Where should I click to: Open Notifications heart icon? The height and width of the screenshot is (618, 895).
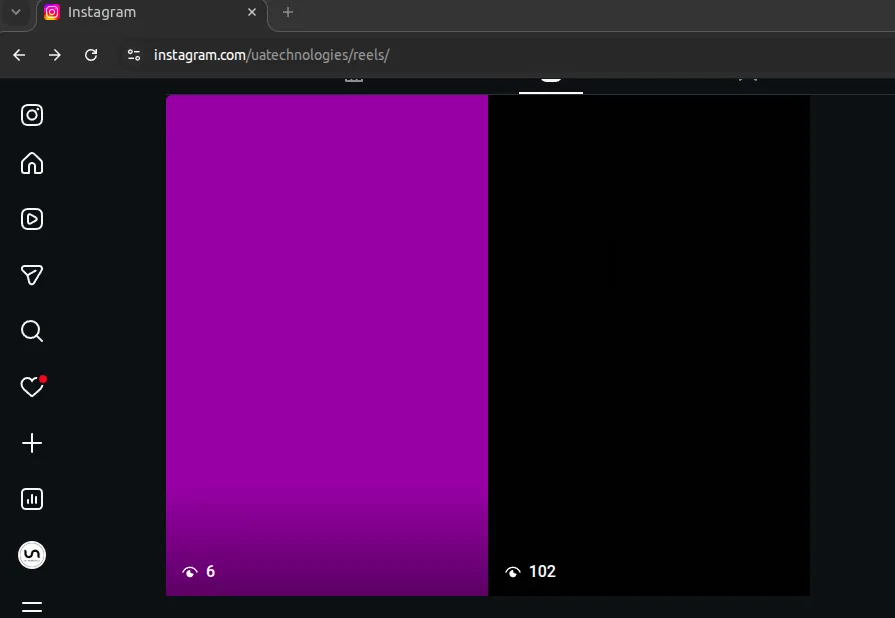(32, 387)
